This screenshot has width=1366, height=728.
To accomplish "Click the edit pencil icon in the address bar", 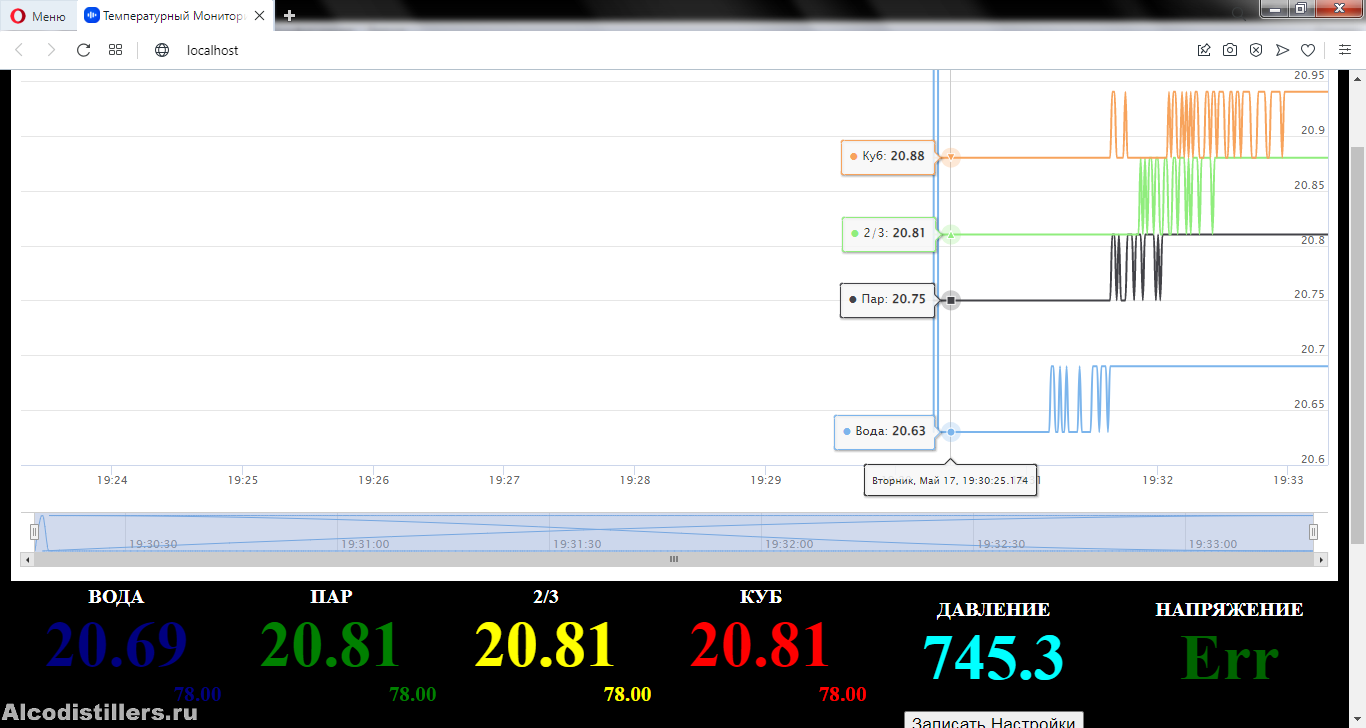I will [x=1204, y=50].
